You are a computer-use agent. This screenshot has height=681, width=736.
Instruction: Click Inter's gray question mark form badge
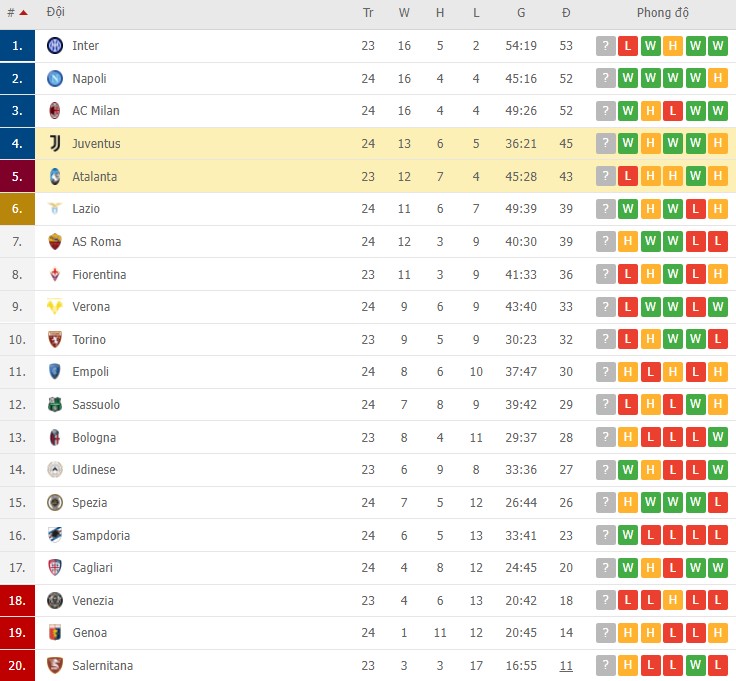click(x=605, y=46)
